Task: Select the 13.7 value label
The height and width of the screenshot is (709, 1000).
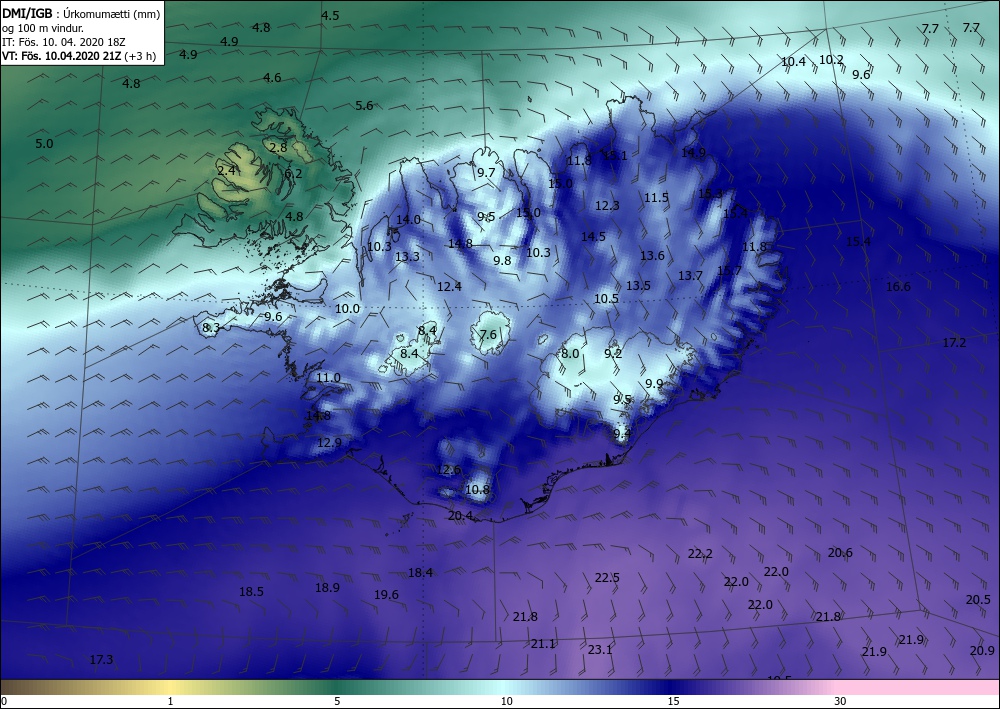Action: (x=690, y=275)
